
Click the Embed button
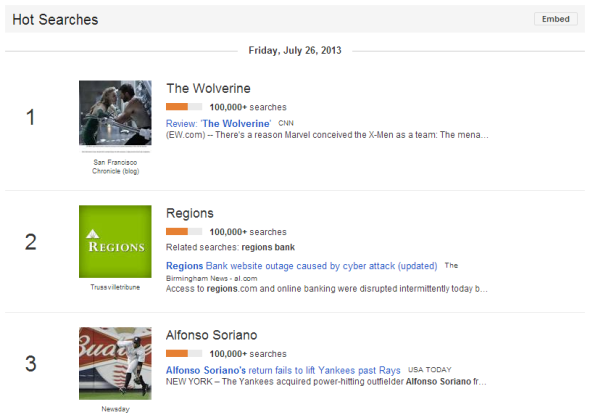coord(555,19)
